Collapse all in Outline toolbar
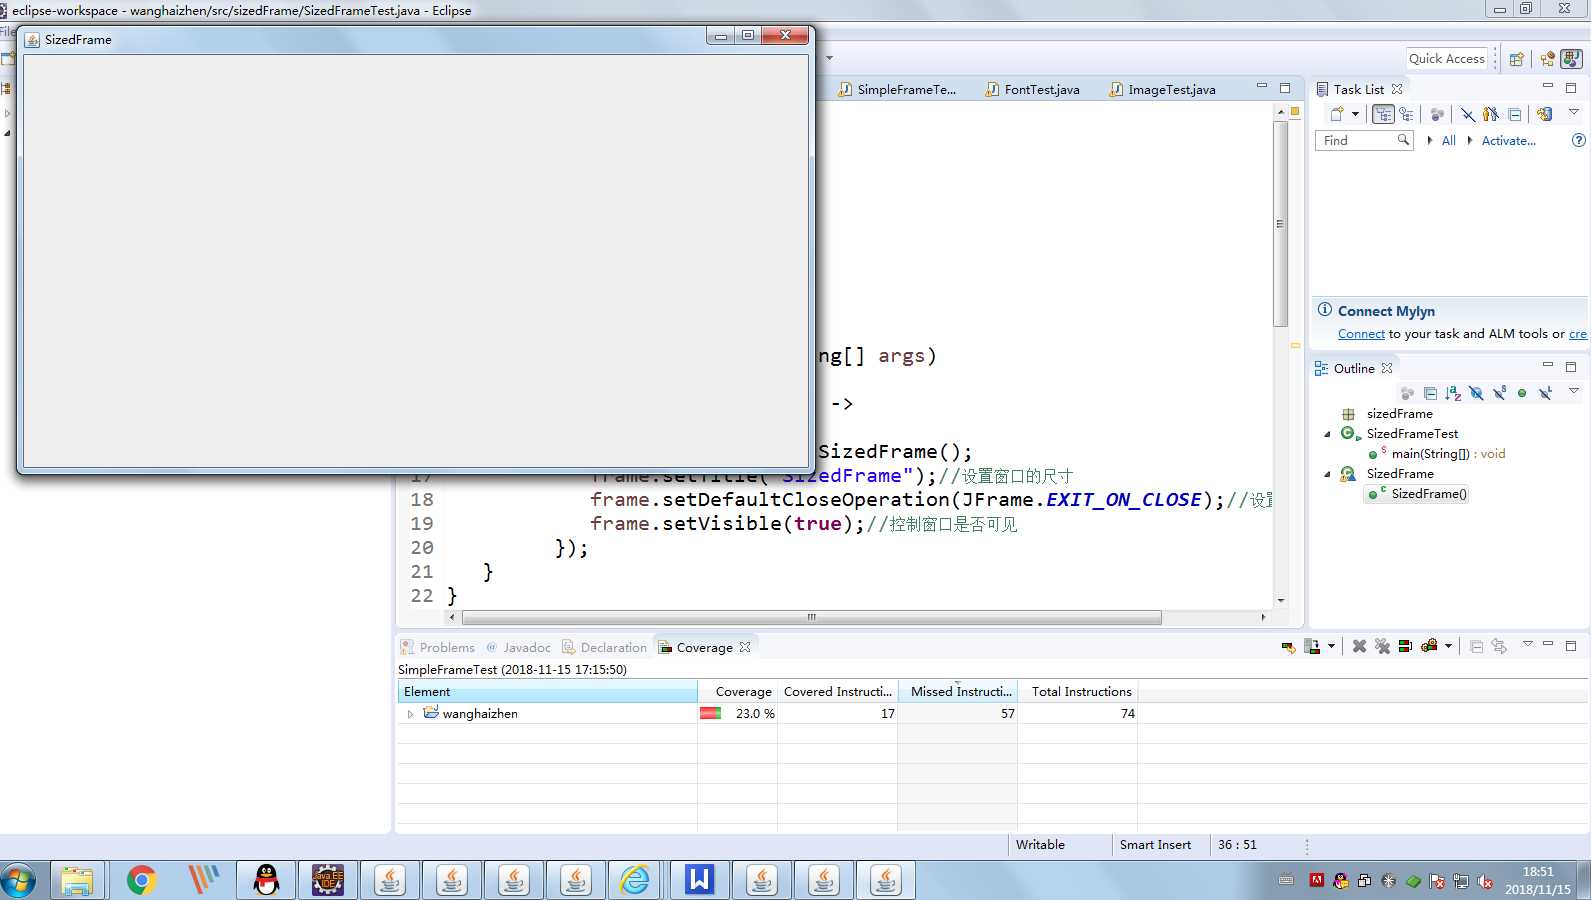 coord(1430,393)
